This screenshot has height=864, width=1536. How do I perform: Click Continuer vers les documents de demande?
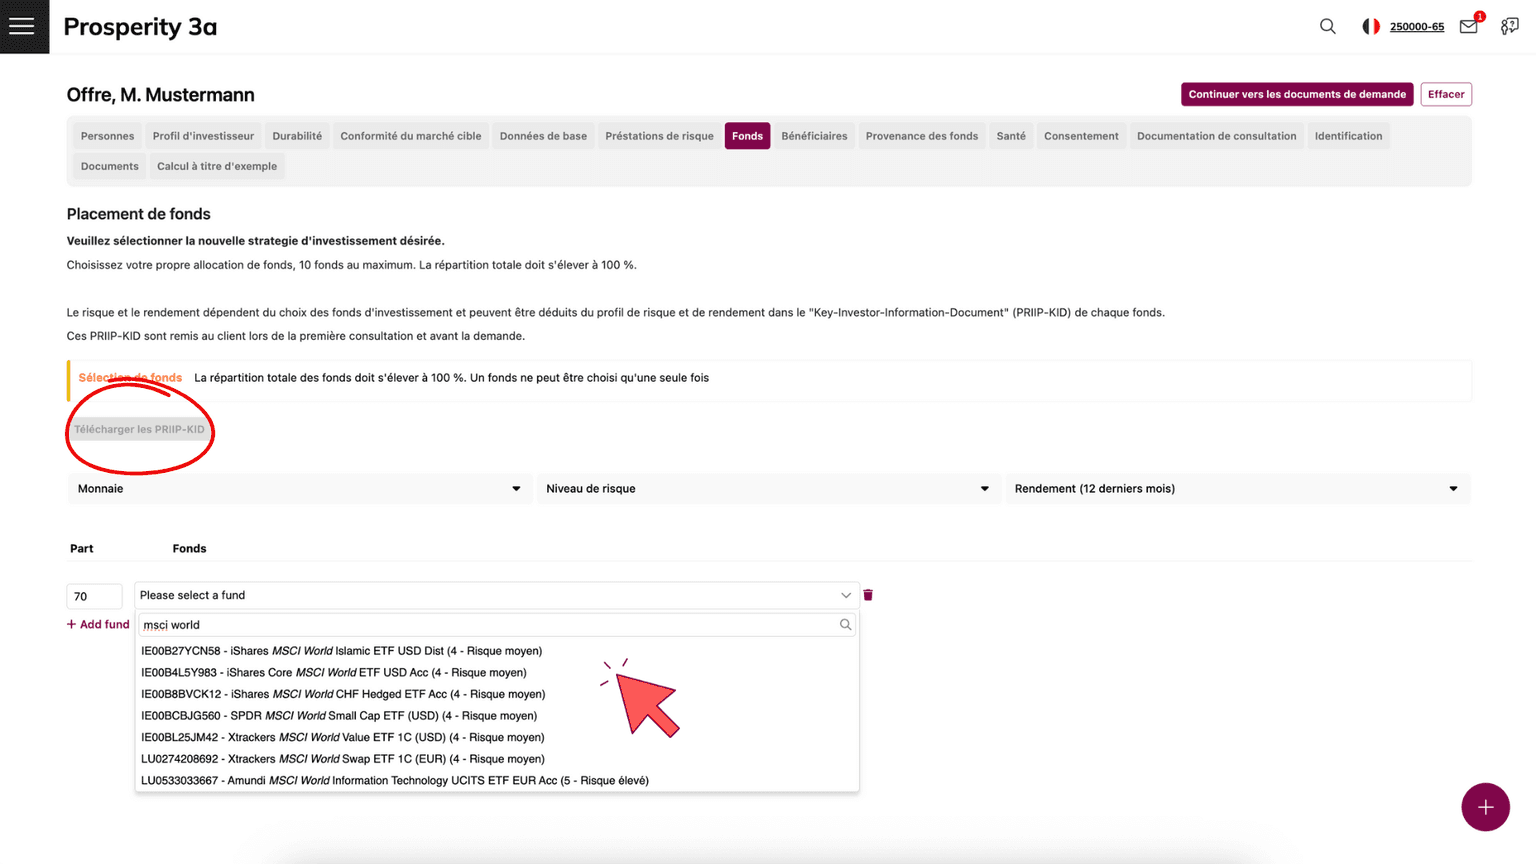[1296, 94]
